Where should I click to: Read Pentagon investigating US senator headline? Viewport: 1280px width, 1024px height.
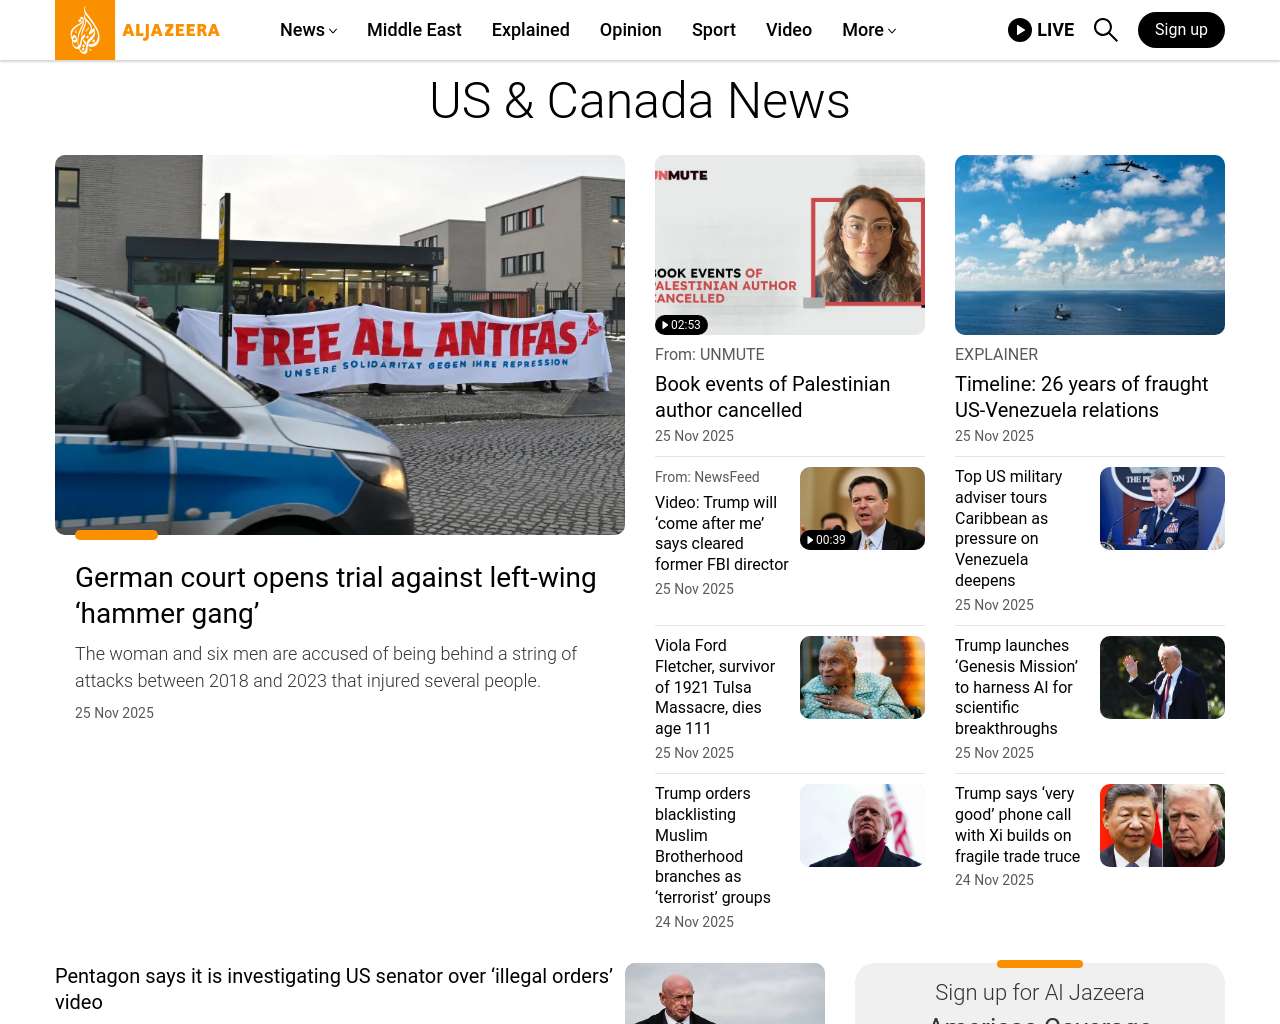pyautogui.click(x=334, y=988)
